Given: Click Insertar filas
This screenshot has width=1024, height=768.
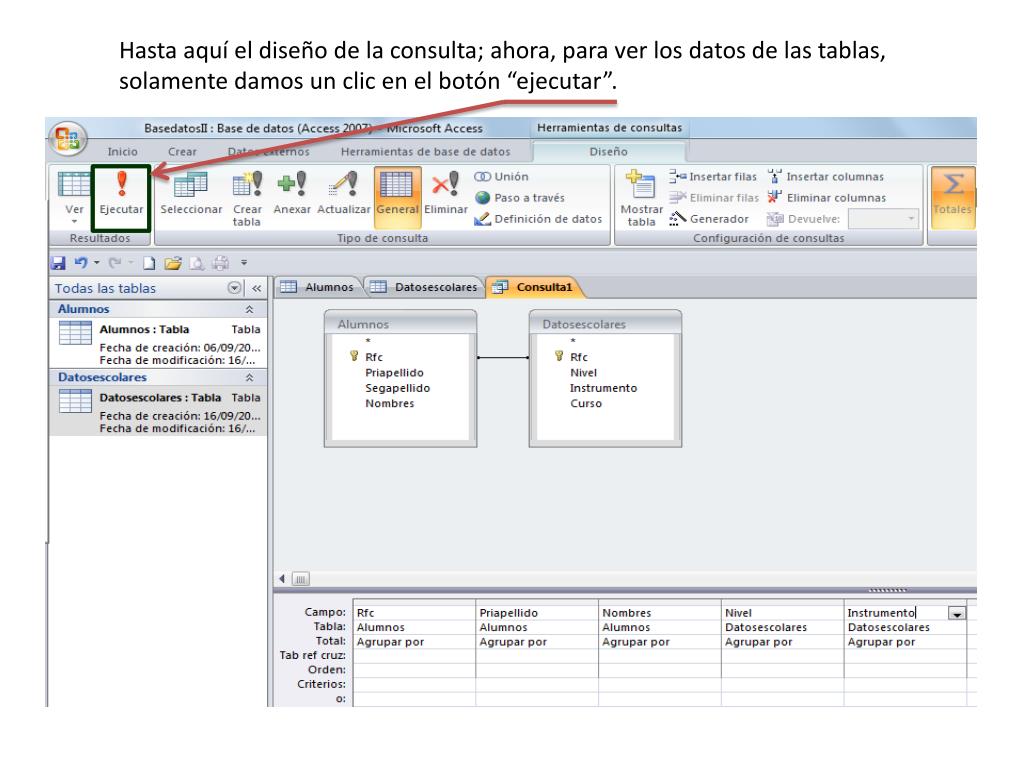Looking at the screenshot, I should pos(712,177).
